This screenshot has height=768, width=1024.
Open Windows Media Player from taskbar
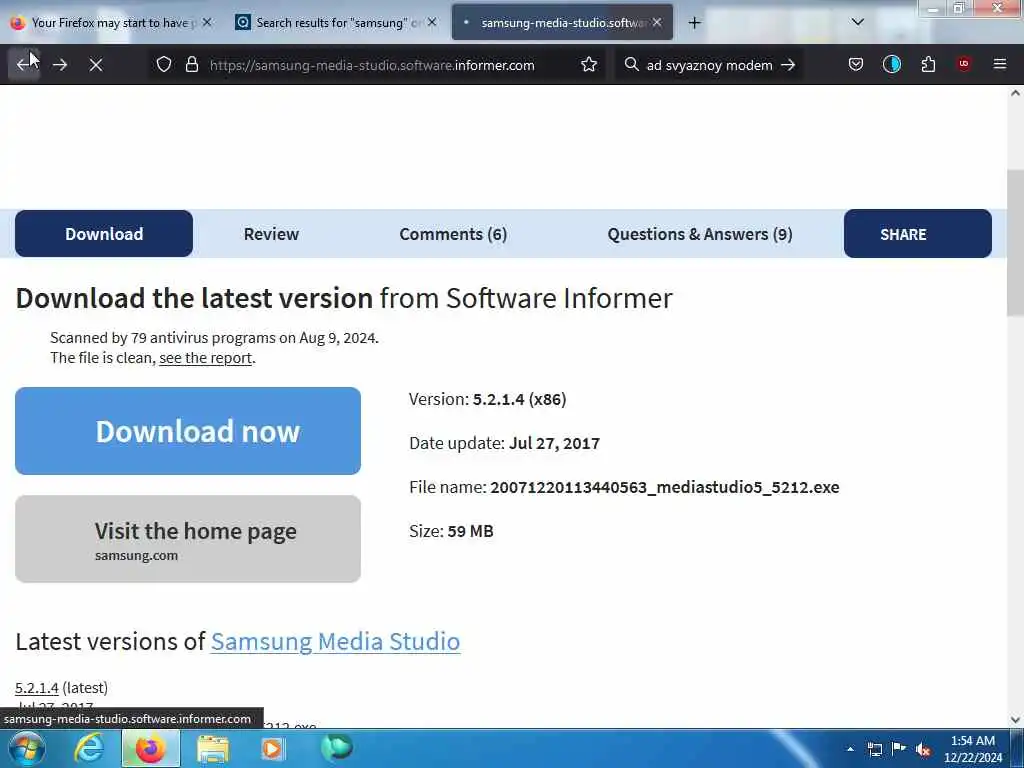274,749
